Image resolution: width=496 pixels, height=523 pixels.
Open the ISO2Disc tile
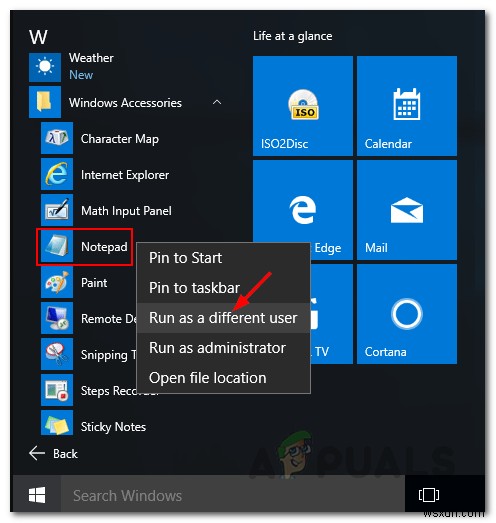pos(303,106)
